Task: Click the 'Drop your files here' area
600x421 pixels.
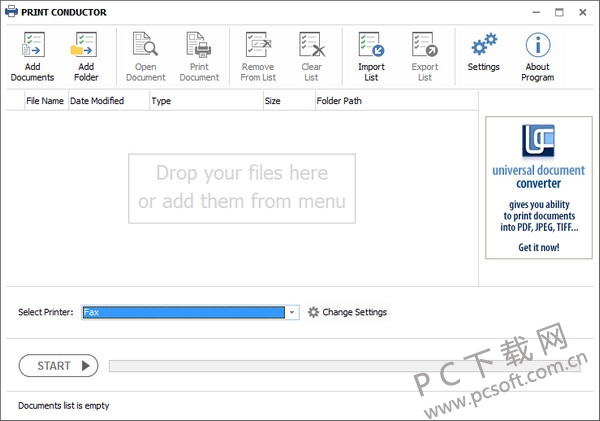Action: pos(242,188)
